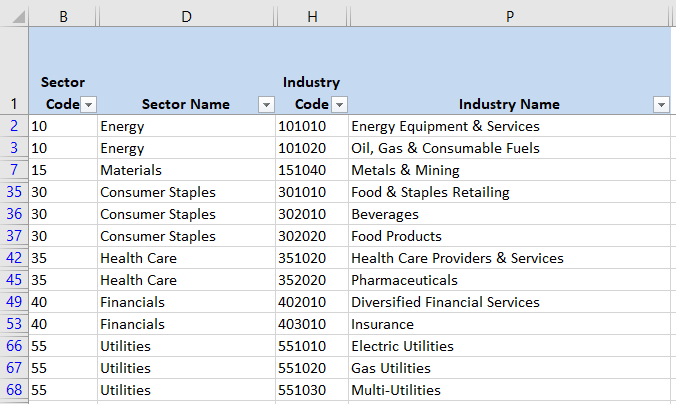676x404 pixels.
Task: Select row 49 header
Action: [14, 302]
